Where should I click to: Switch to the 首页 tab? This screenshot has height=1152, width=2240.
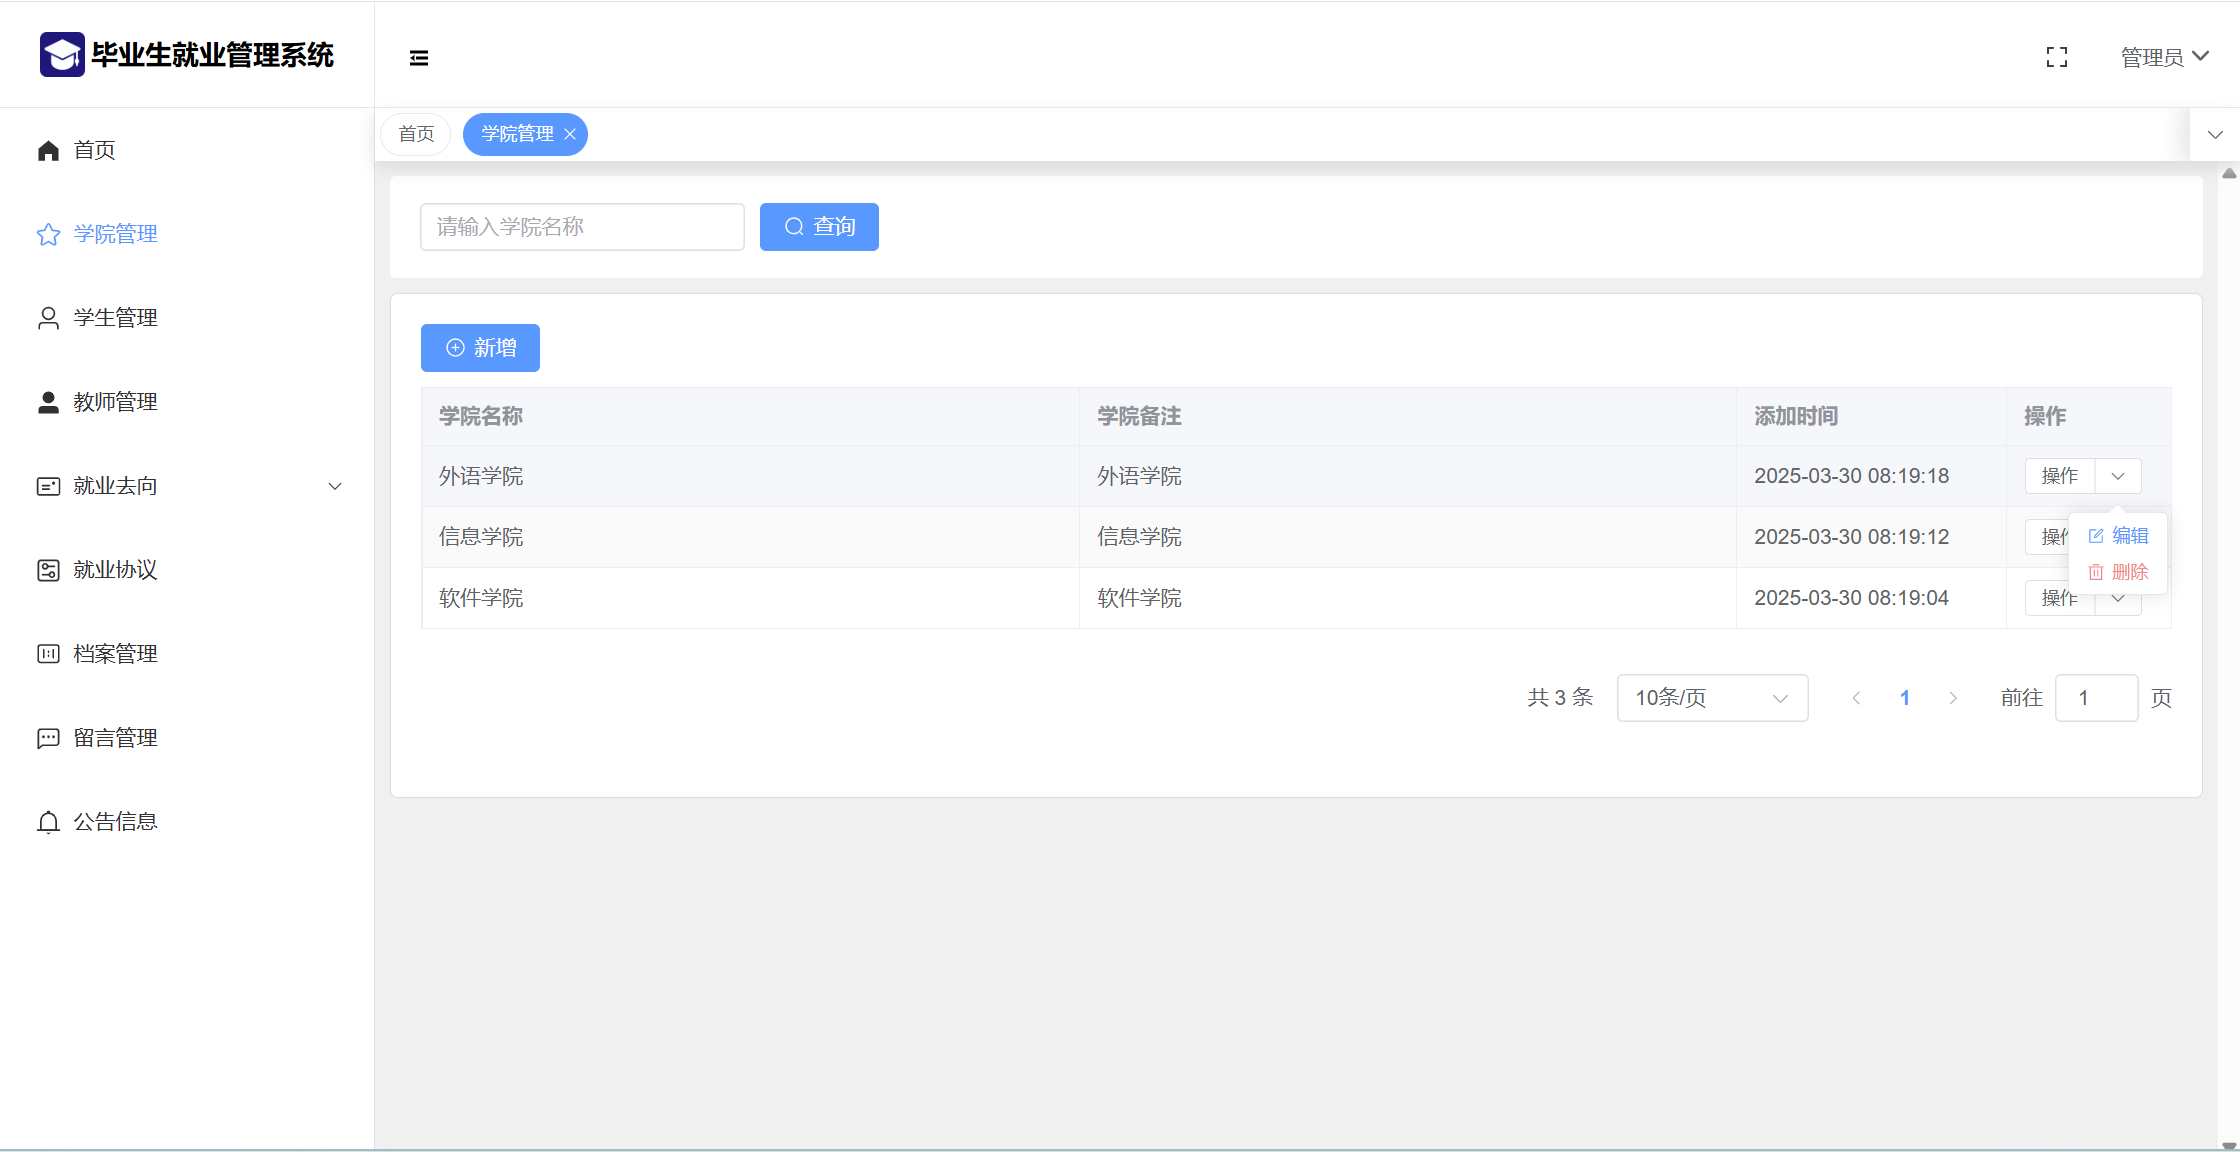416,134
